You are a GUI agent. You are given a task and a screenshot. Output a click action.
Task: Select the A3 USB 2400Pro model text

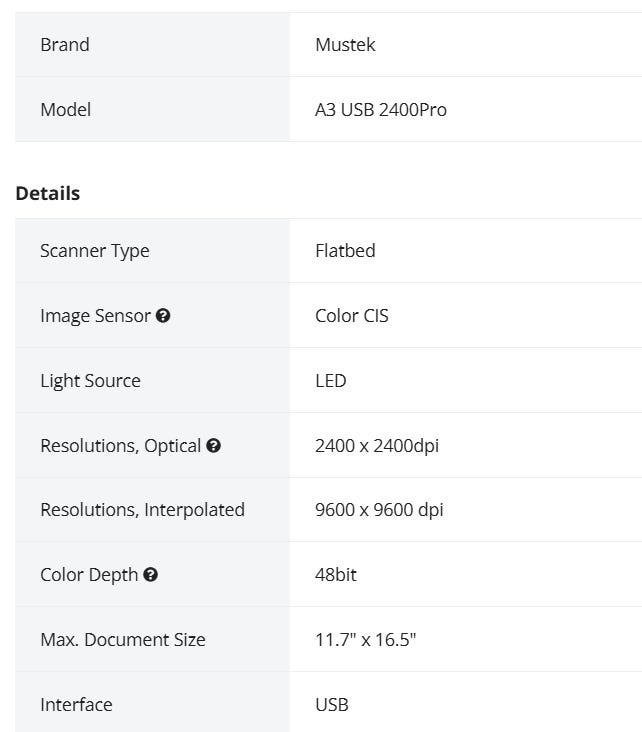[380, 110]
